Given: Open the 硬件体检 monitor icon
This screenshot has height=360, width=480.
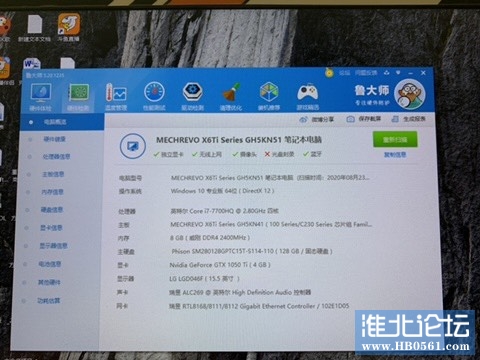Looking at the screenshot, I should [41, 93].
